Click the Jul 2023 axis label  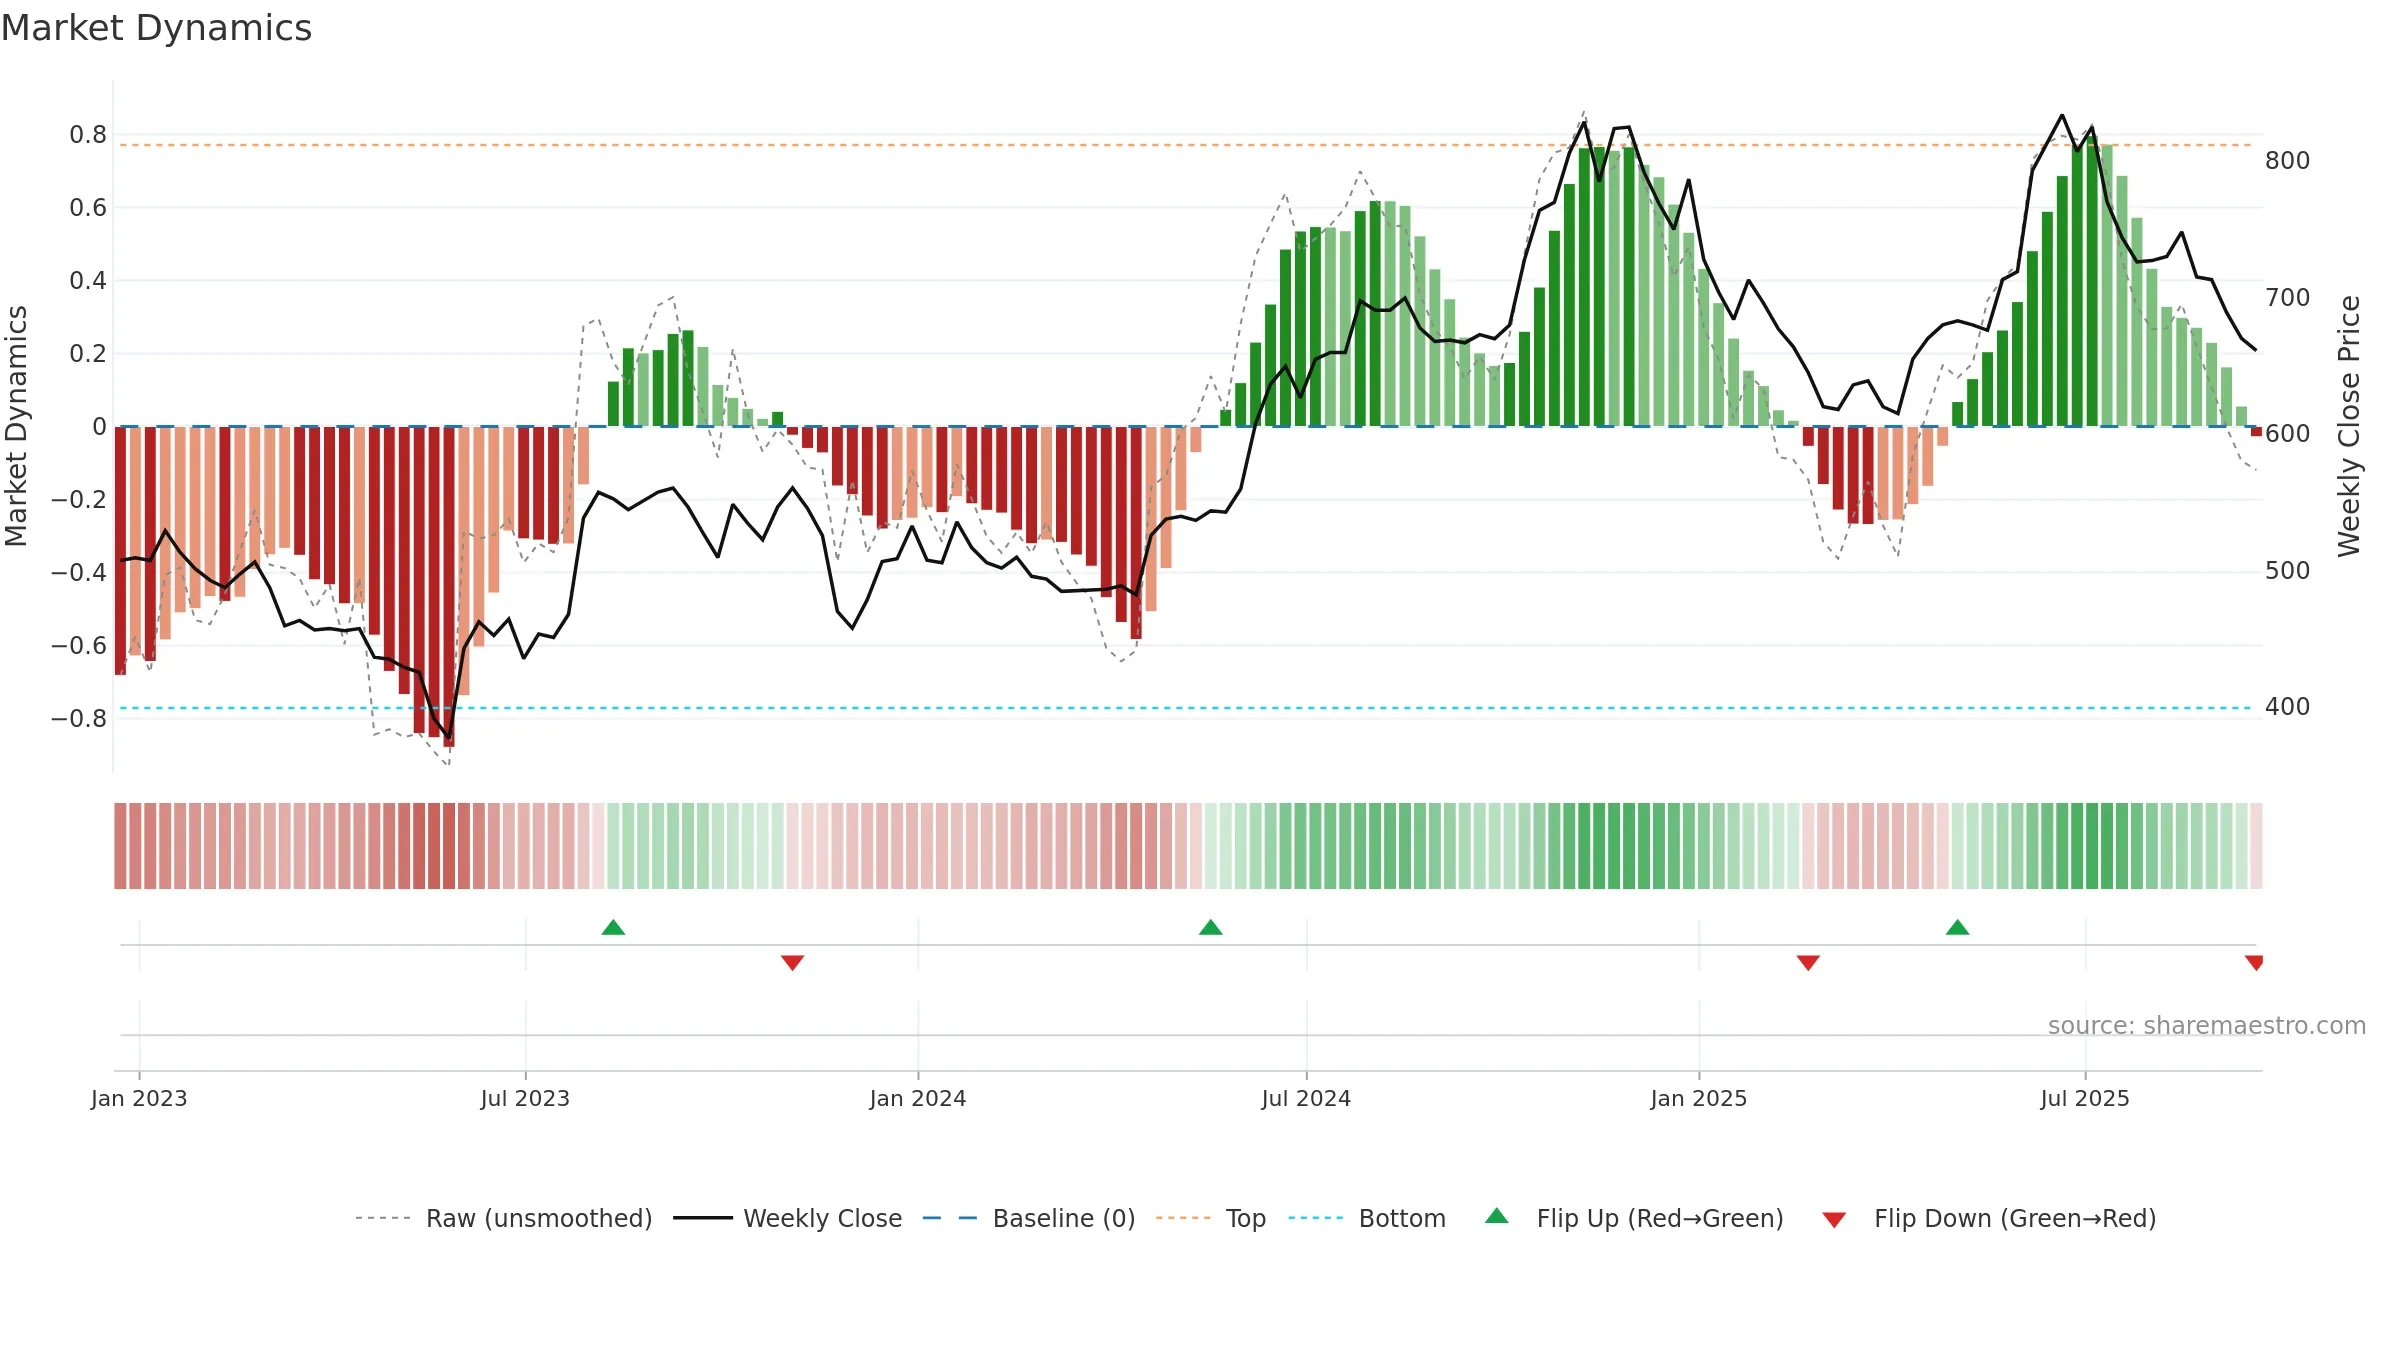(525, 1098)
